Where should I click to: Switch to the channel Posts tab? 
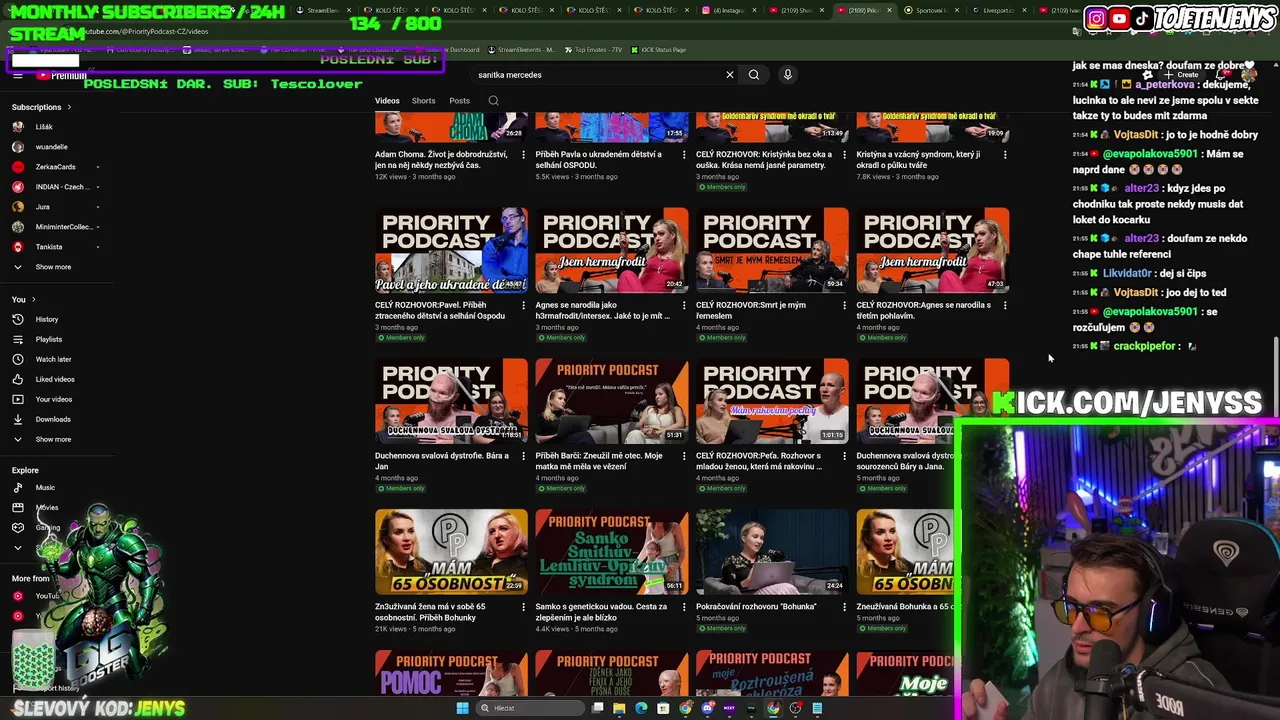[459, 101]
